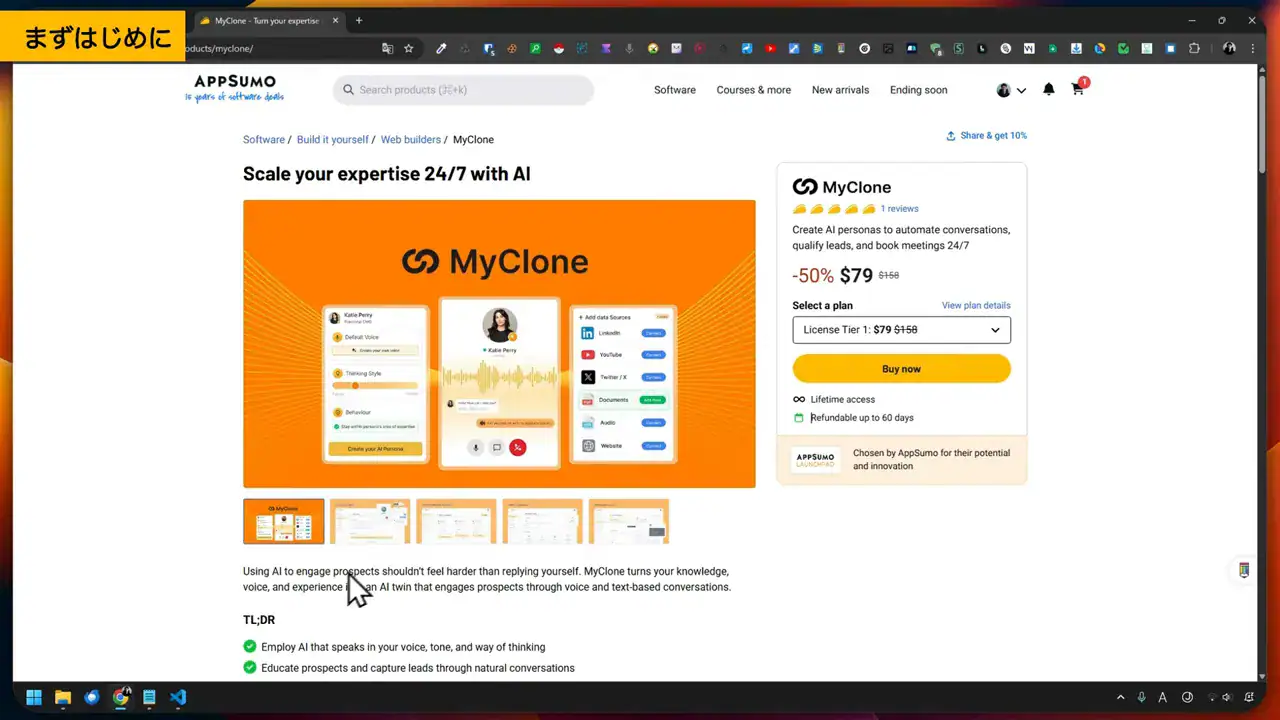1280x720 pixels.
Task: Click the Buy now button
Action: coord(901,368)
